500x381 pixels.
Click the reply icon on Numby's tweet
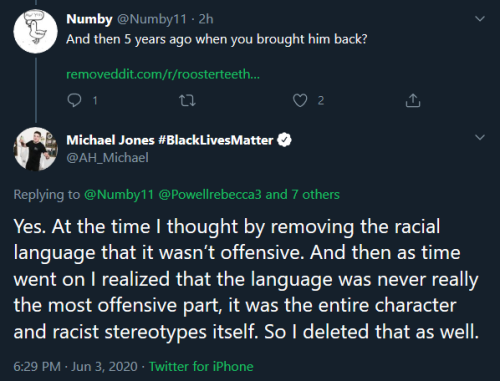point(74,100)
